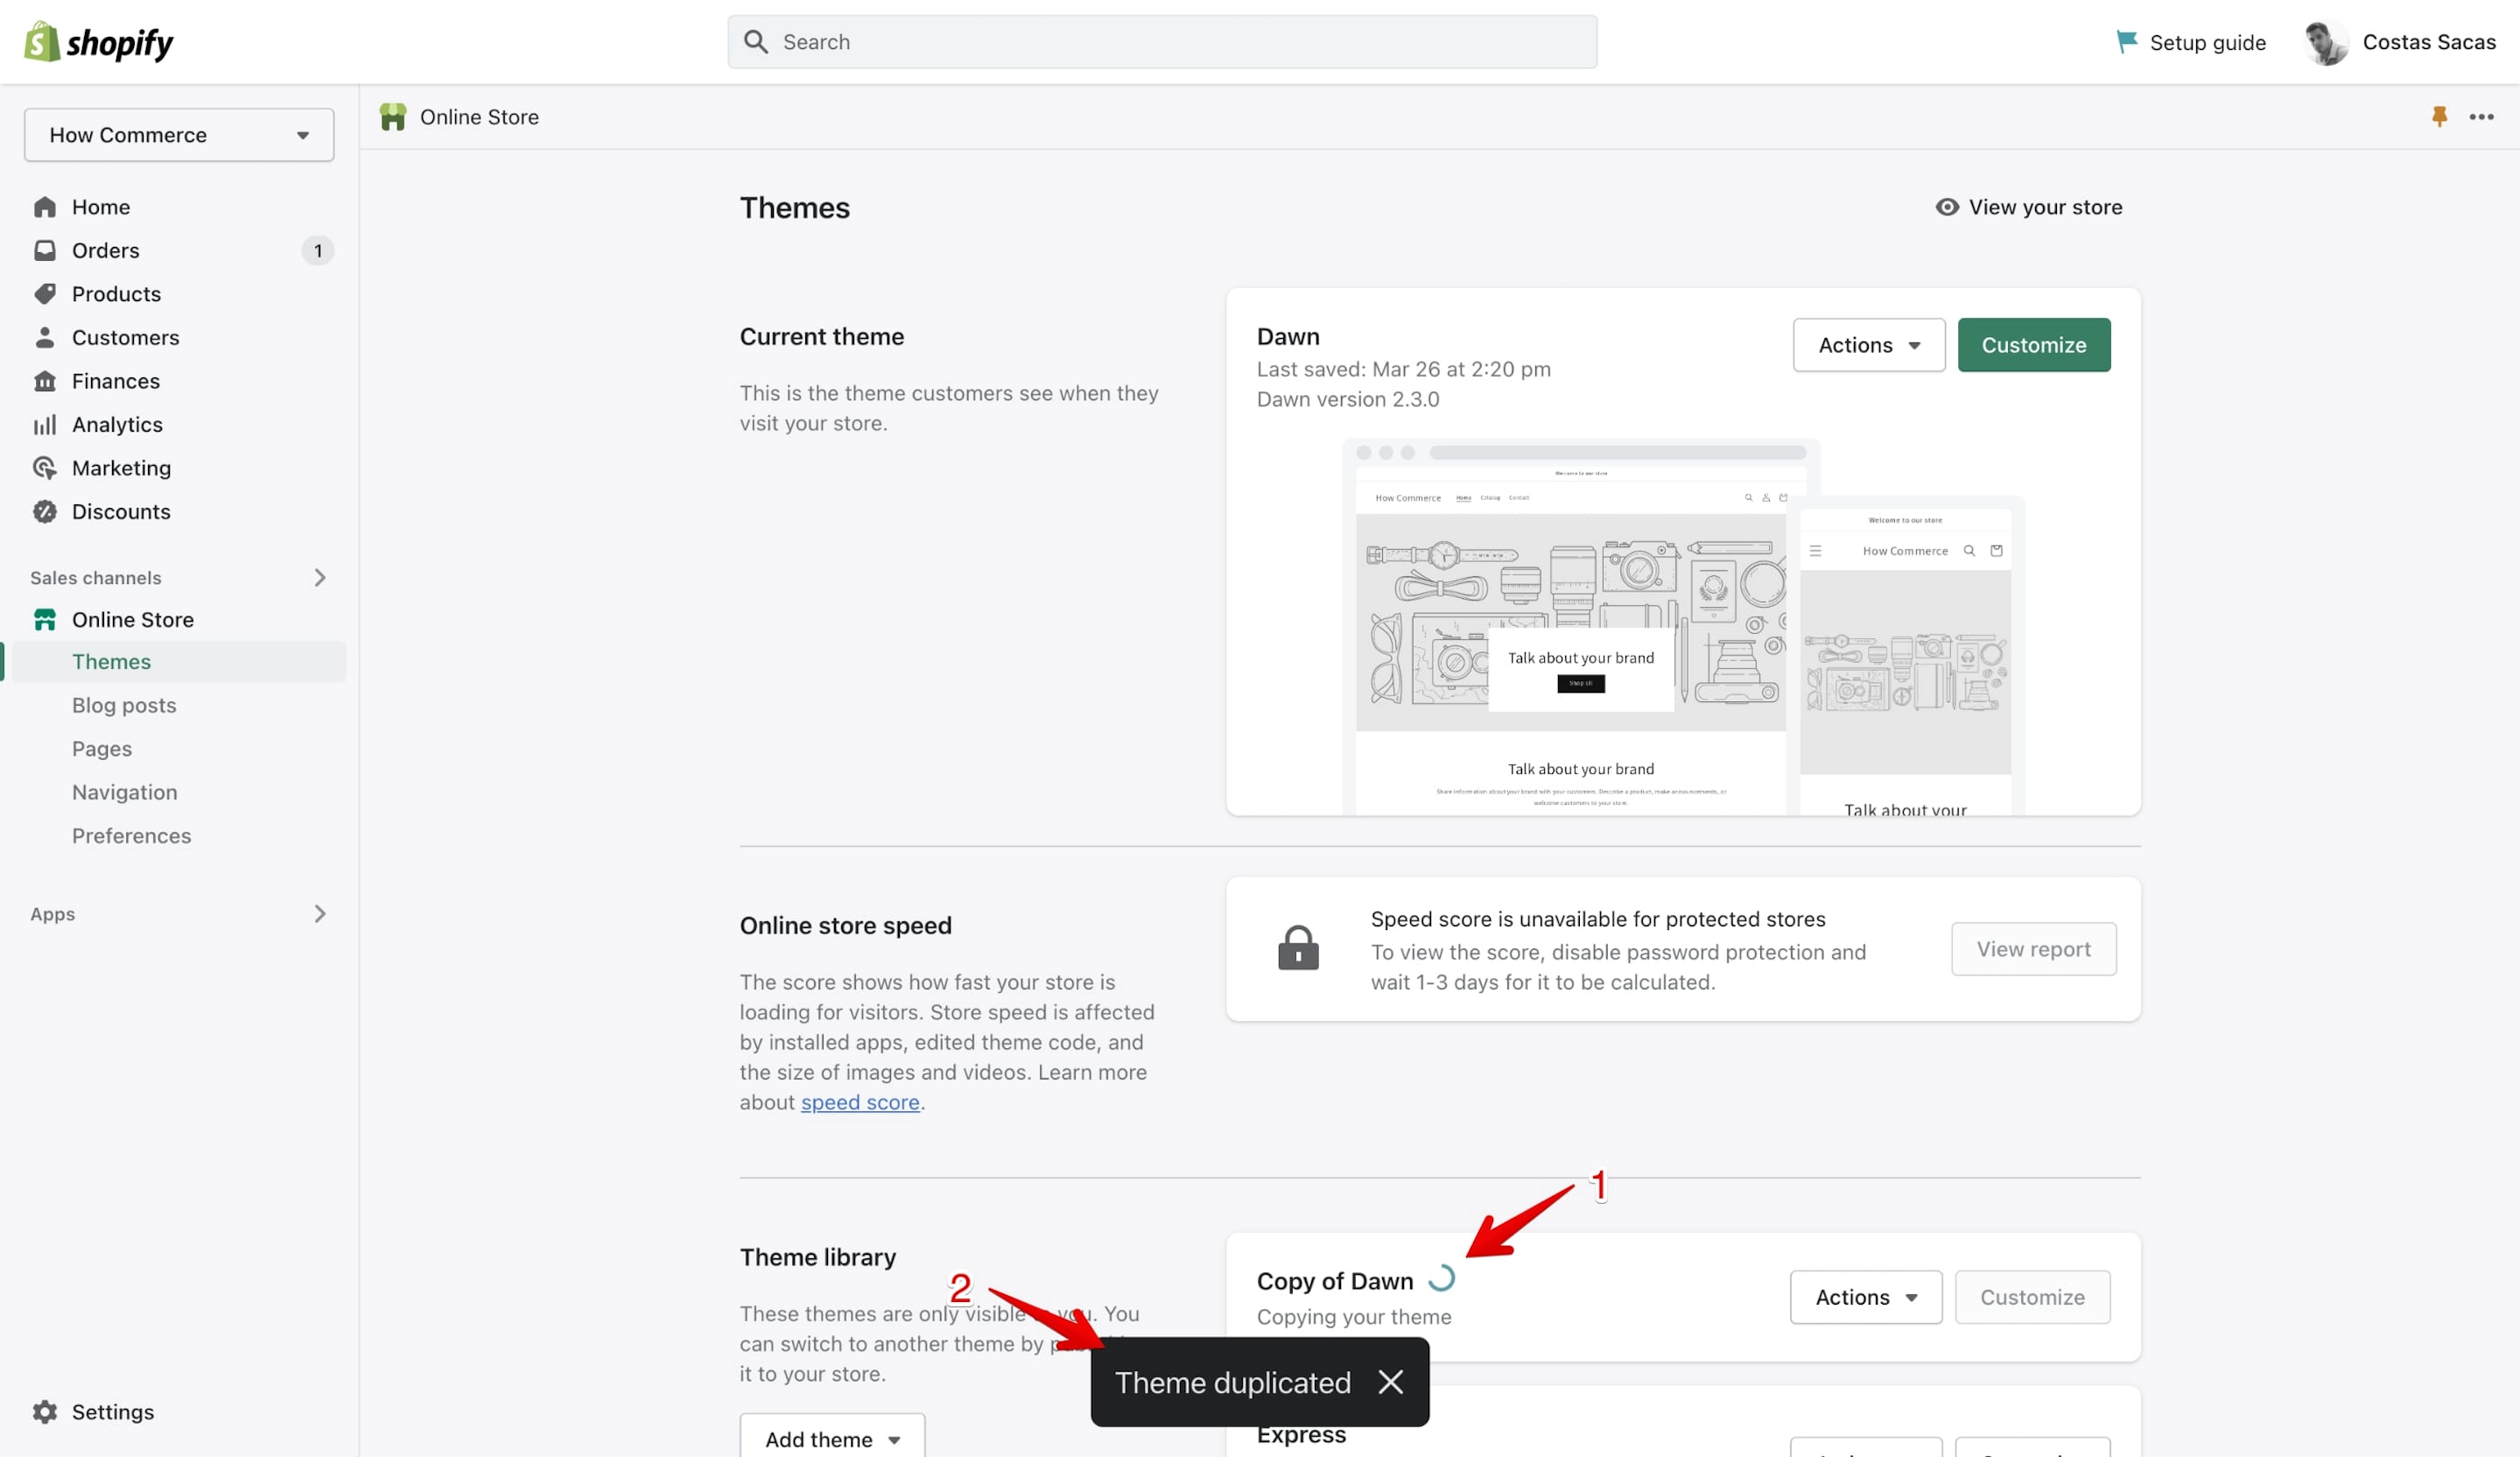Click the Express theme title
The height and width of the screenshot is (1457, 2520).
(x=1301, y=1434)
